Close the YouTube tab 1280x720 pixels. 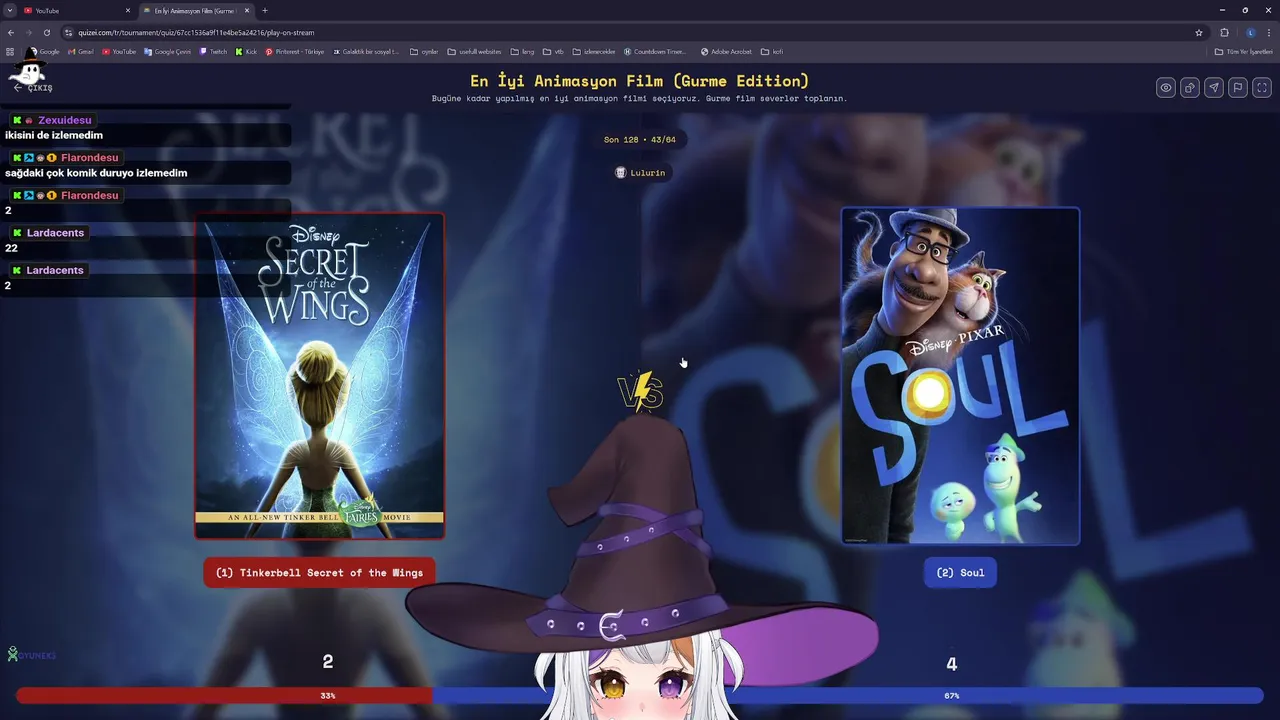127,10
